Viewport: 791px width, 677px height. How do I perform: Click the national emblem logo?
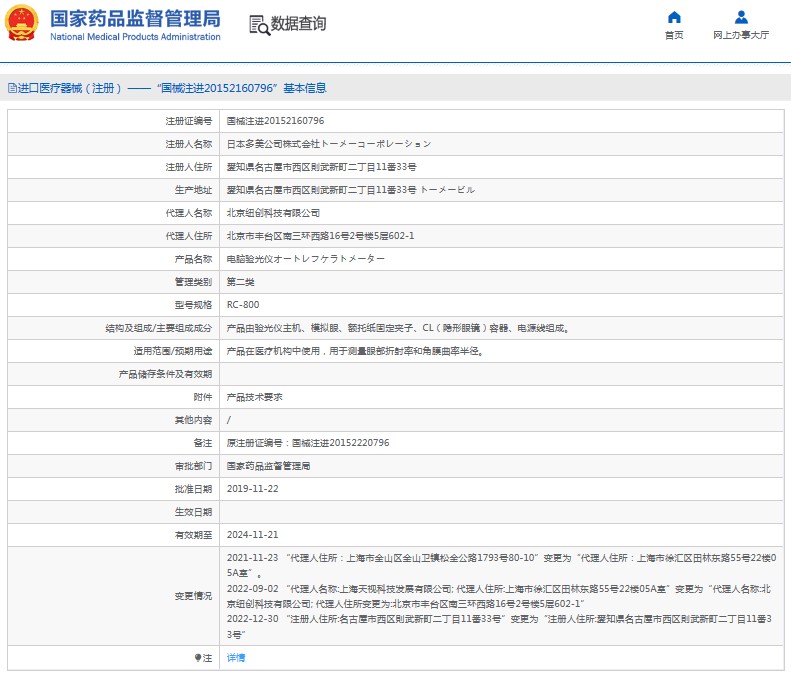click(21, 23)
